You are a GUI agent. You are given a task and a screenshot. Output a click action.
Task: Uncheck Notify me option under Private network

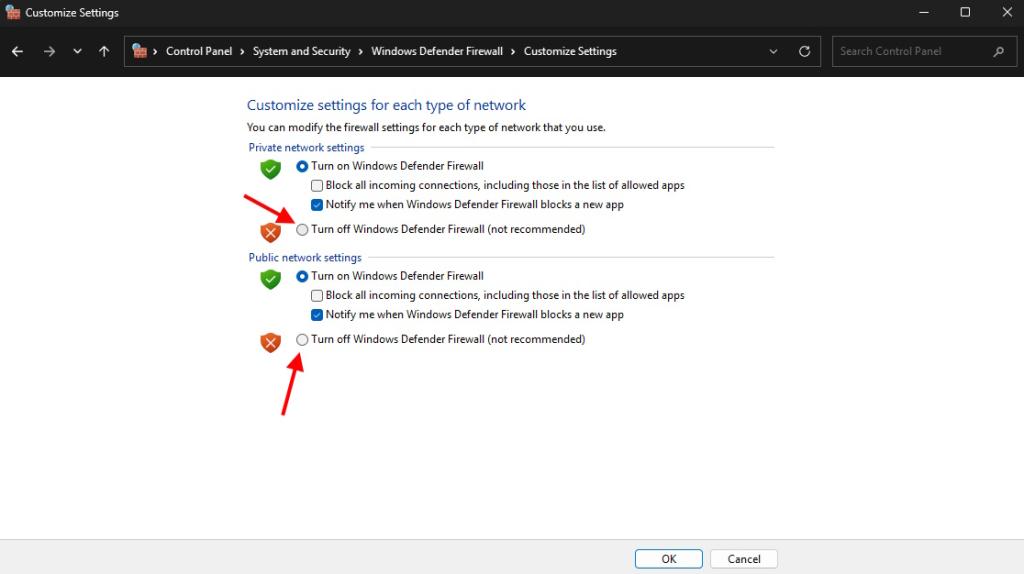pyautogui.click(x=317, y=204)
